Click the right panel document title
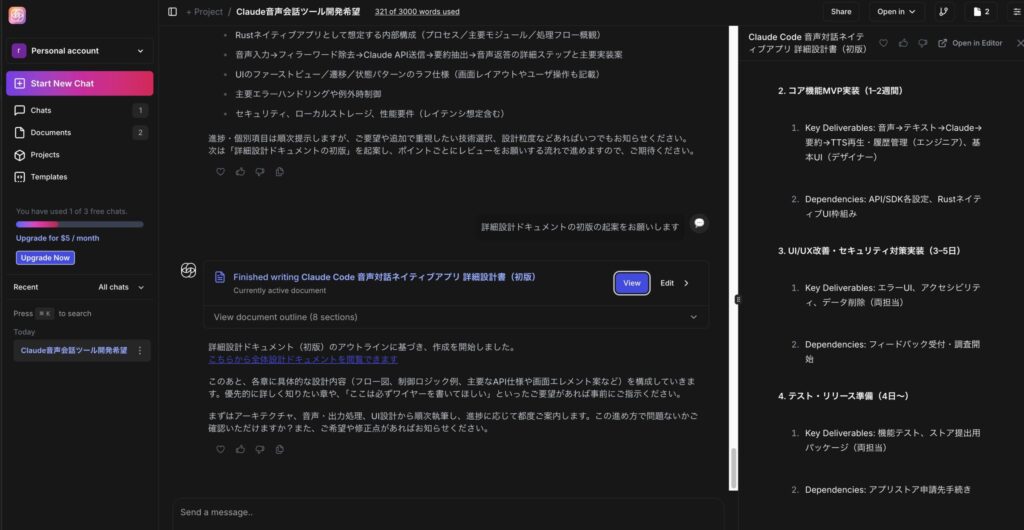This screenshot has width=1024, height=530. pos(808,43)
